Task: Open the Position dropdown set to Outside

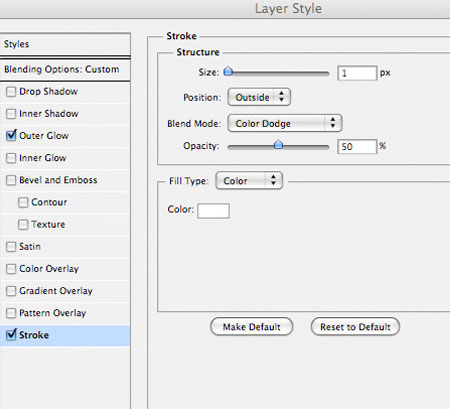Action: click(259, 97)
